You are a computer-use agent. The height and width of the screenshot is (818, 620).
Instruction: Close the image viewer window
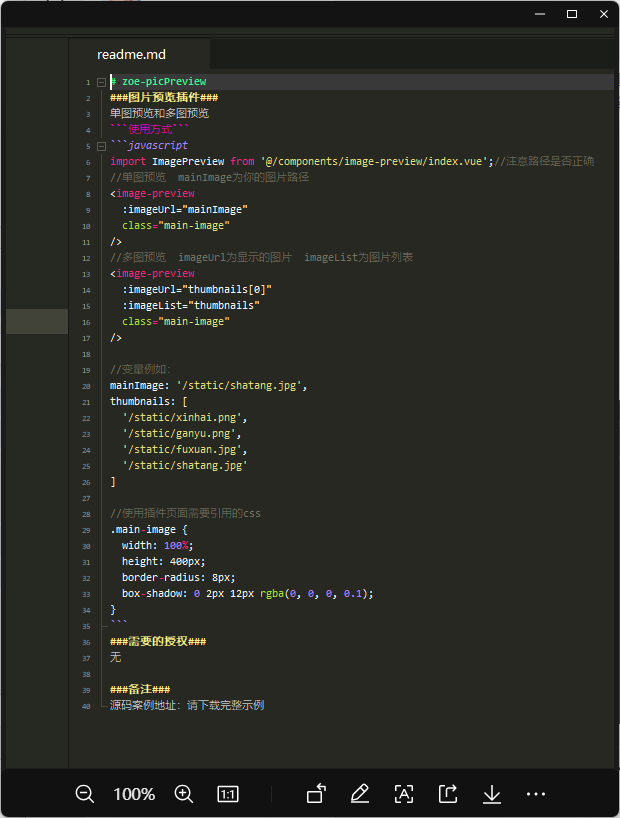point(604,14)
